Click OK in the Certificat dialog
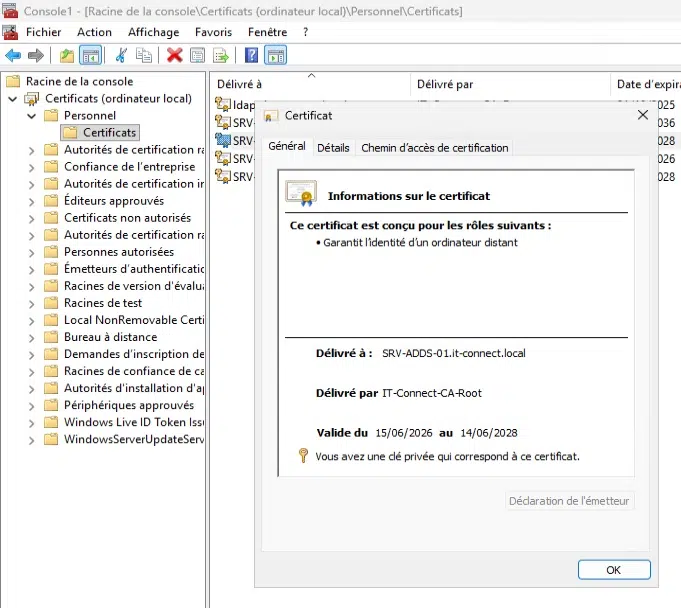 [614, 570]
